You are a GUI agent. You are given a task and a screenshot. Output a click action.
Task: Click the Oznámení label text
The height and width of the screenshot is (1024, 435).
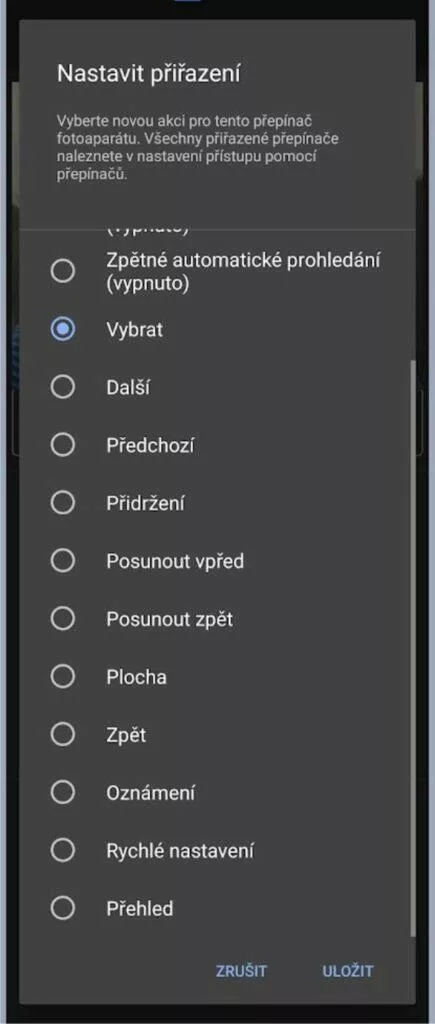pos(151,793)
